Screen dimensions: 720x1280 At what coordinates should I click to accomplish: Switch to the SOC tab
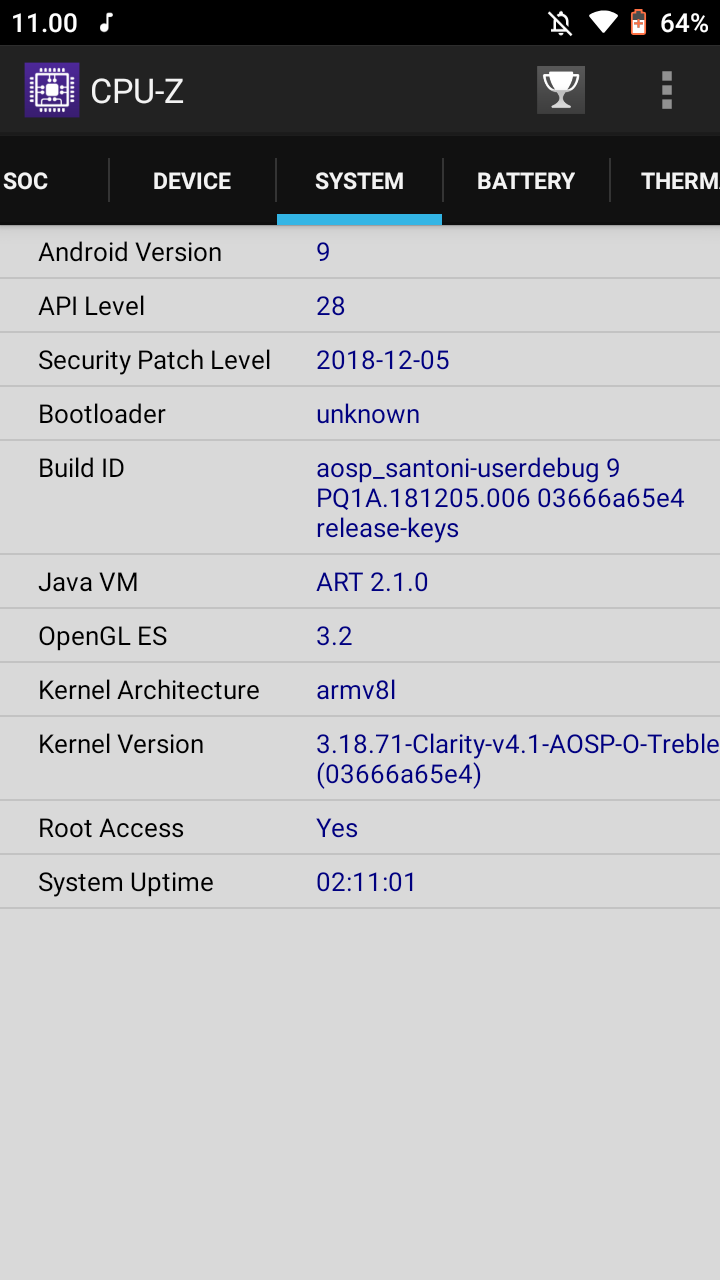point(26,181)
